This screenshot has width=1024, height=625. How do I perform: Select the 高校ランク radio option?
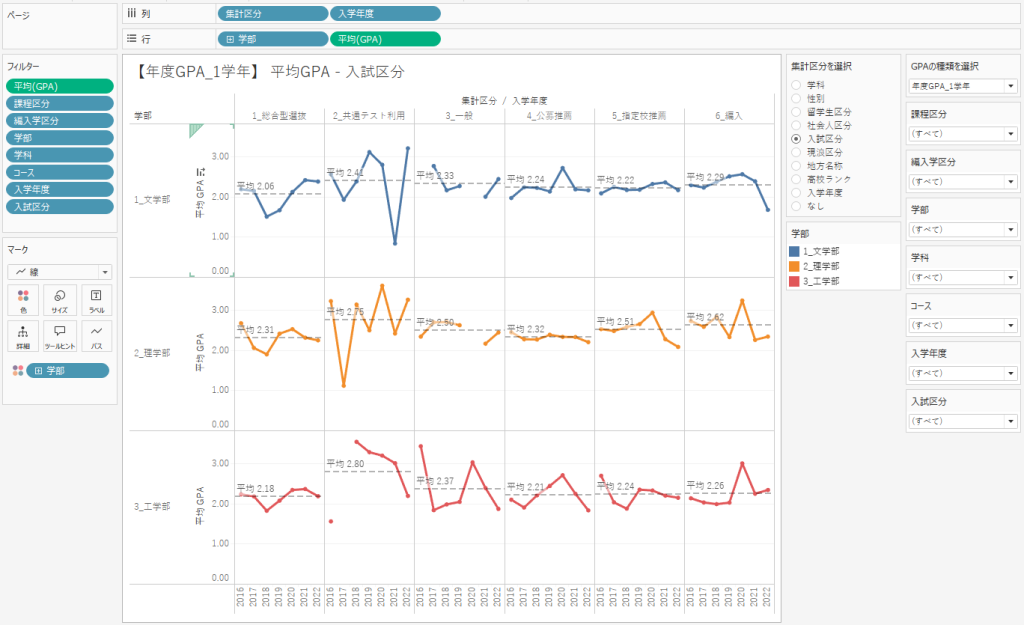coord(797,177)
